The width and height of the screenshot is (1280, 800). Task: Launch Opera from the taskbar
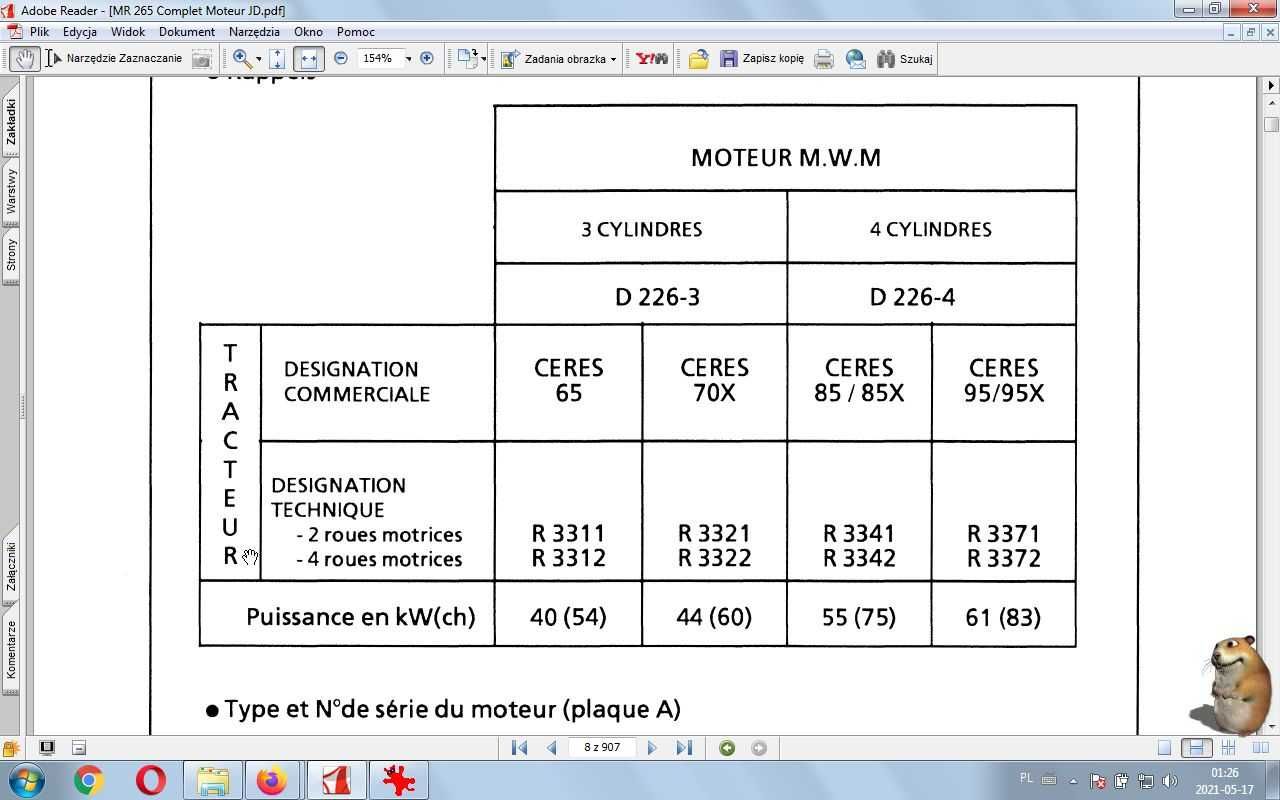[150, 780]
